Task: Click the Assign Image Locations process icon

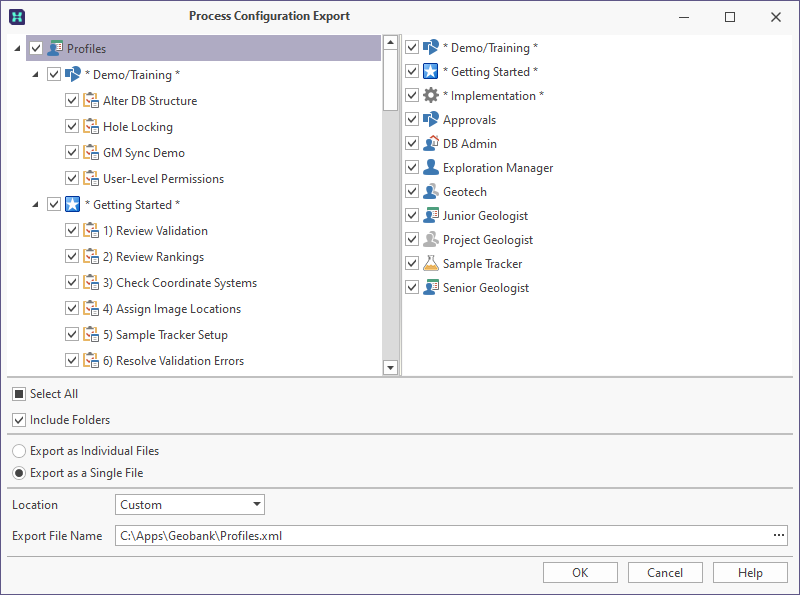Action: click(91, 309)
